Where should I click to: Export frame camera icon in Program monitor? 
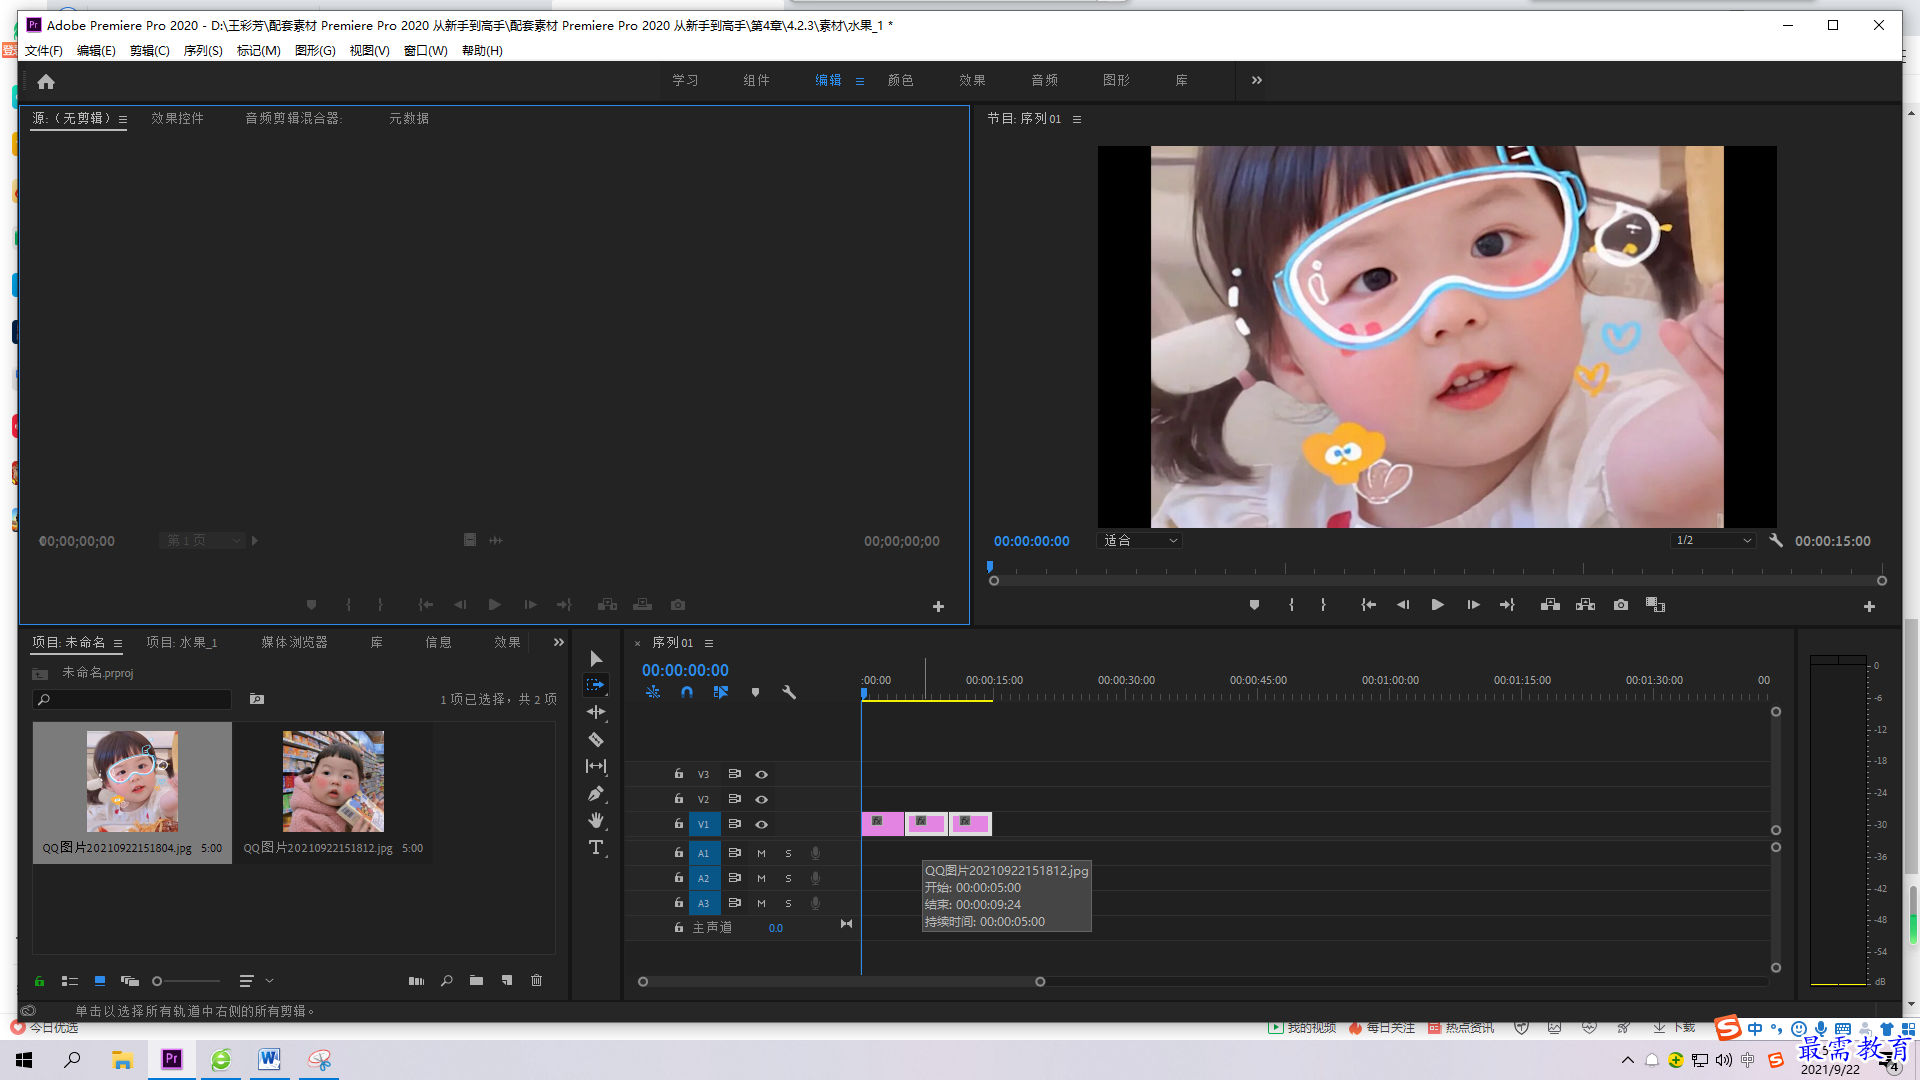pos(1621,605)
